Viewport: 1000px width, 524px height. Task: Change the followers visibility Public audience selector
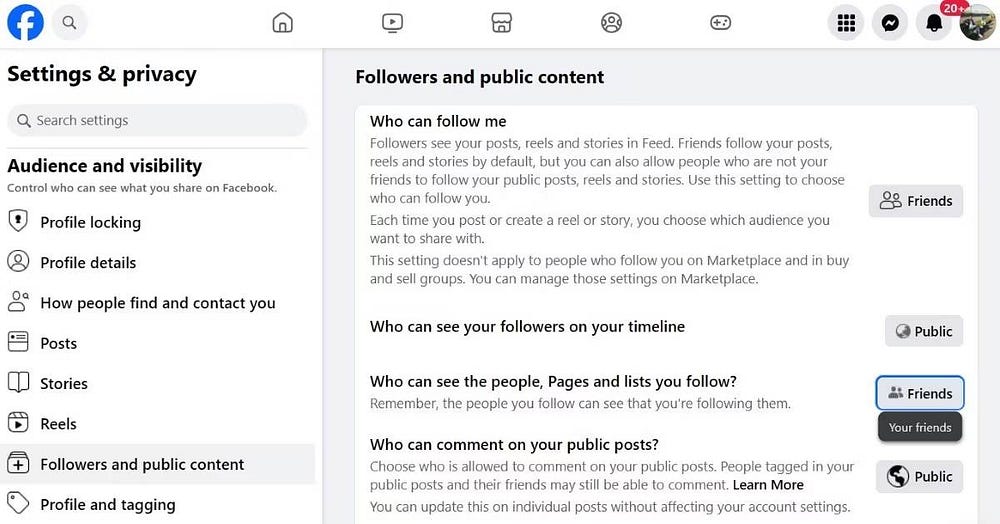[x=923, y=331]
